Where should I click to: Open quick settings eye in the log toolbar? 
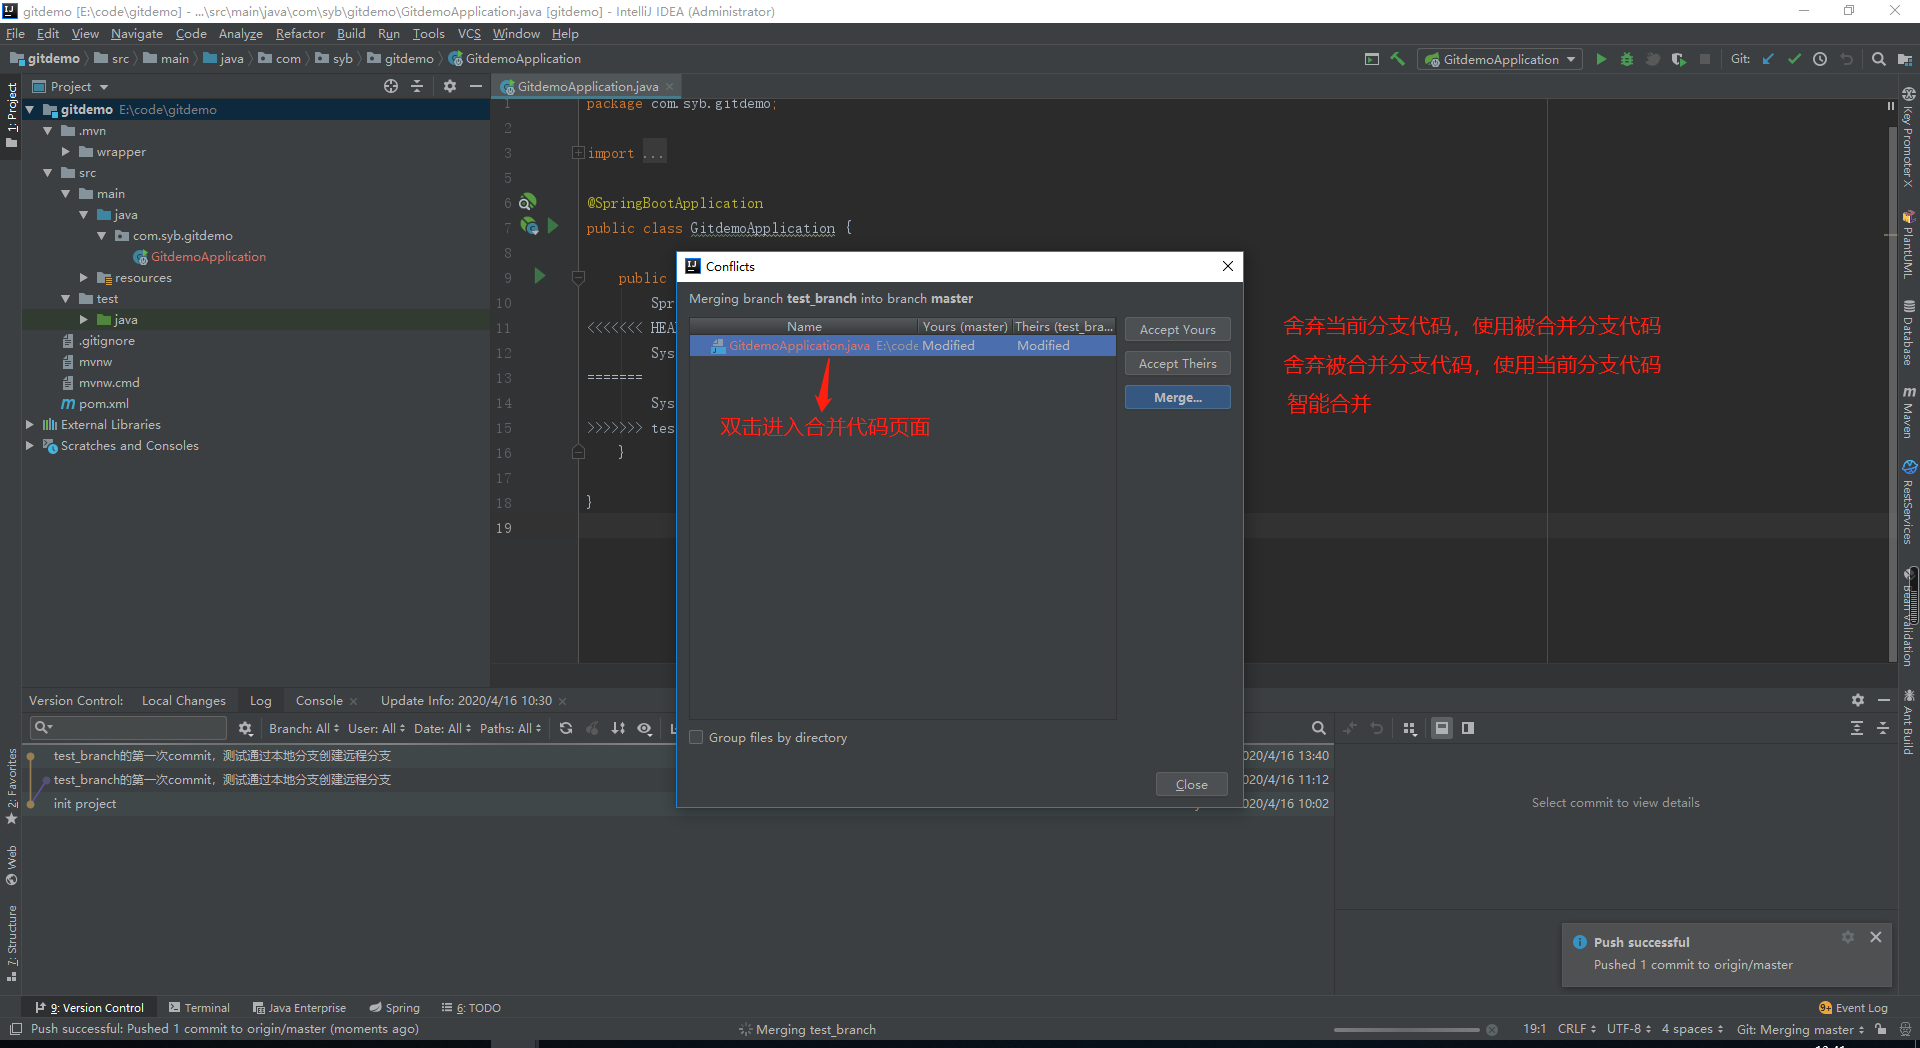click(x=645, y=728)
